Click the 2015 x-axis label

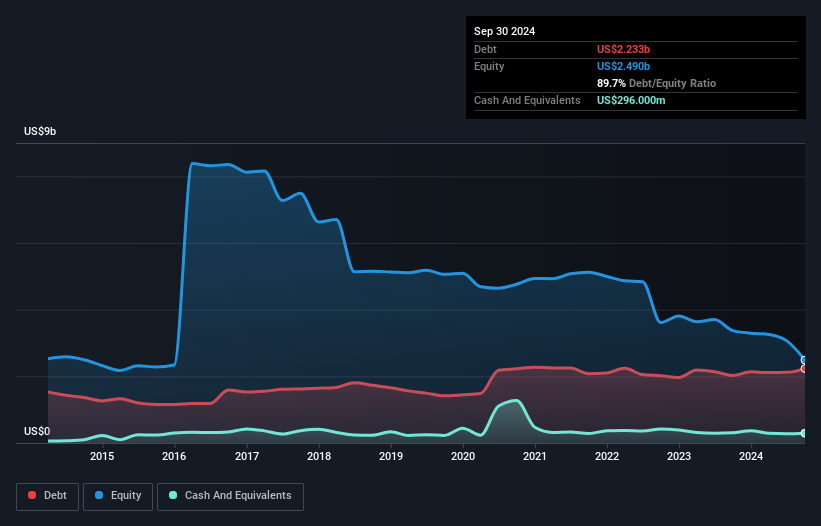tap(102, 456)
